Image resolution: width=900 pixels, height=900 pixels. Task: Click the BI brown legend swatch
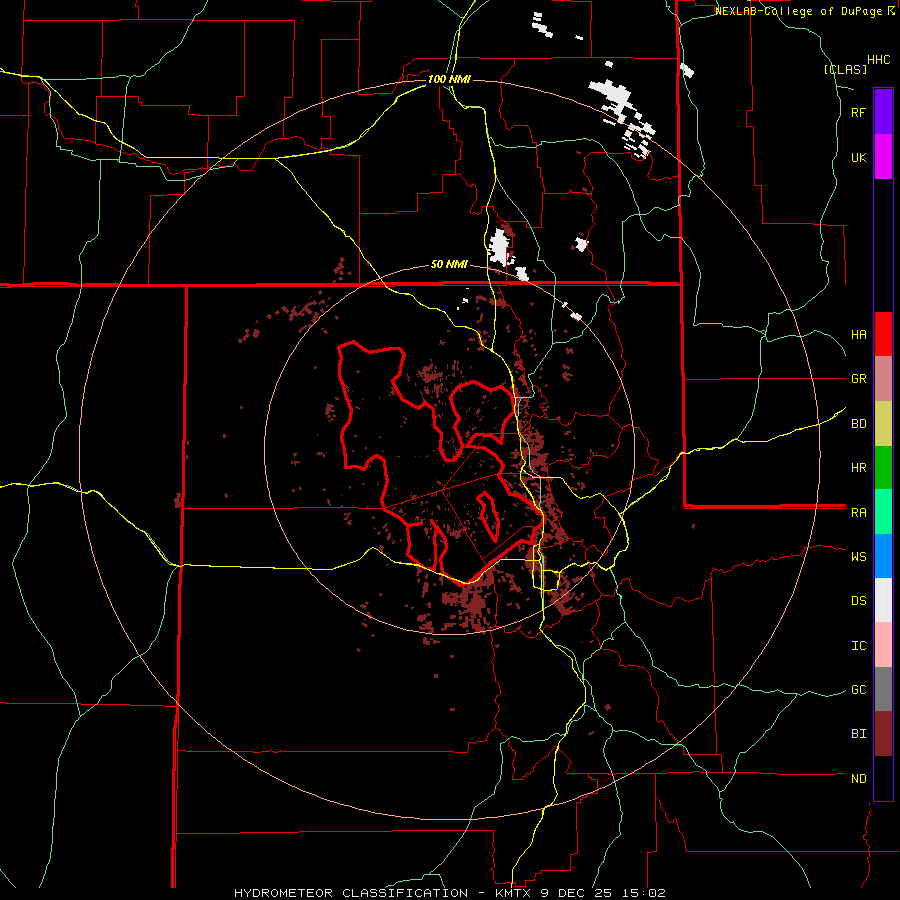tap(883, 734)
